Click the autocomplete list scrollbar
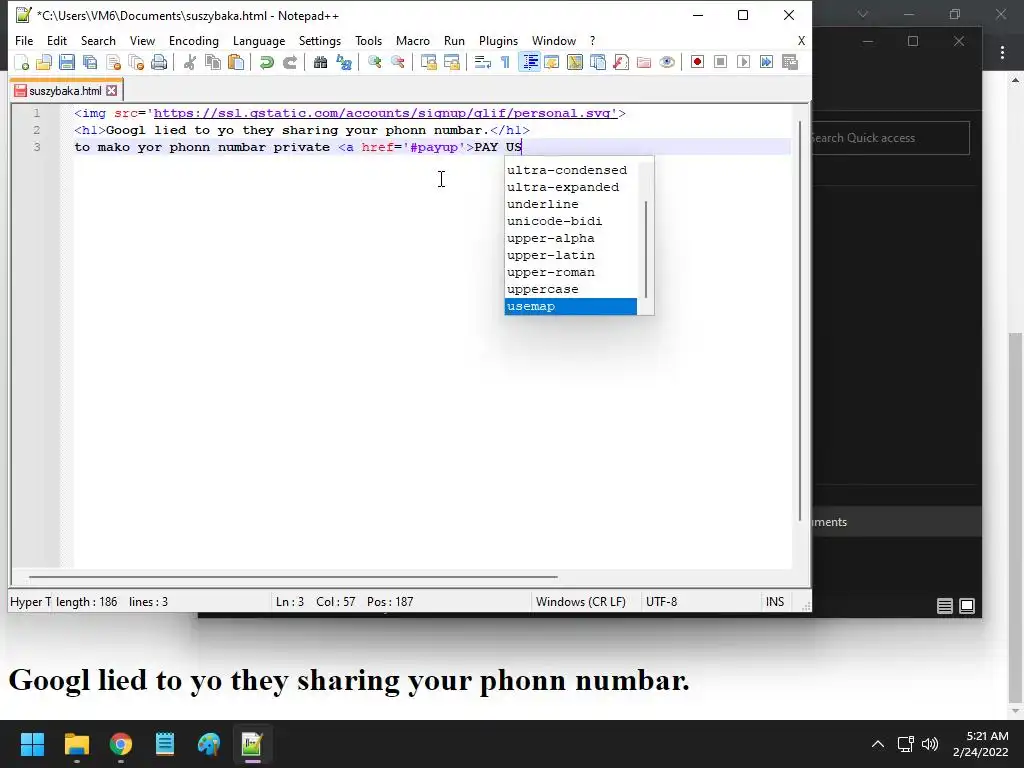Image resolution: width=1024 pixels, height=768 pixels. [646, 248]
